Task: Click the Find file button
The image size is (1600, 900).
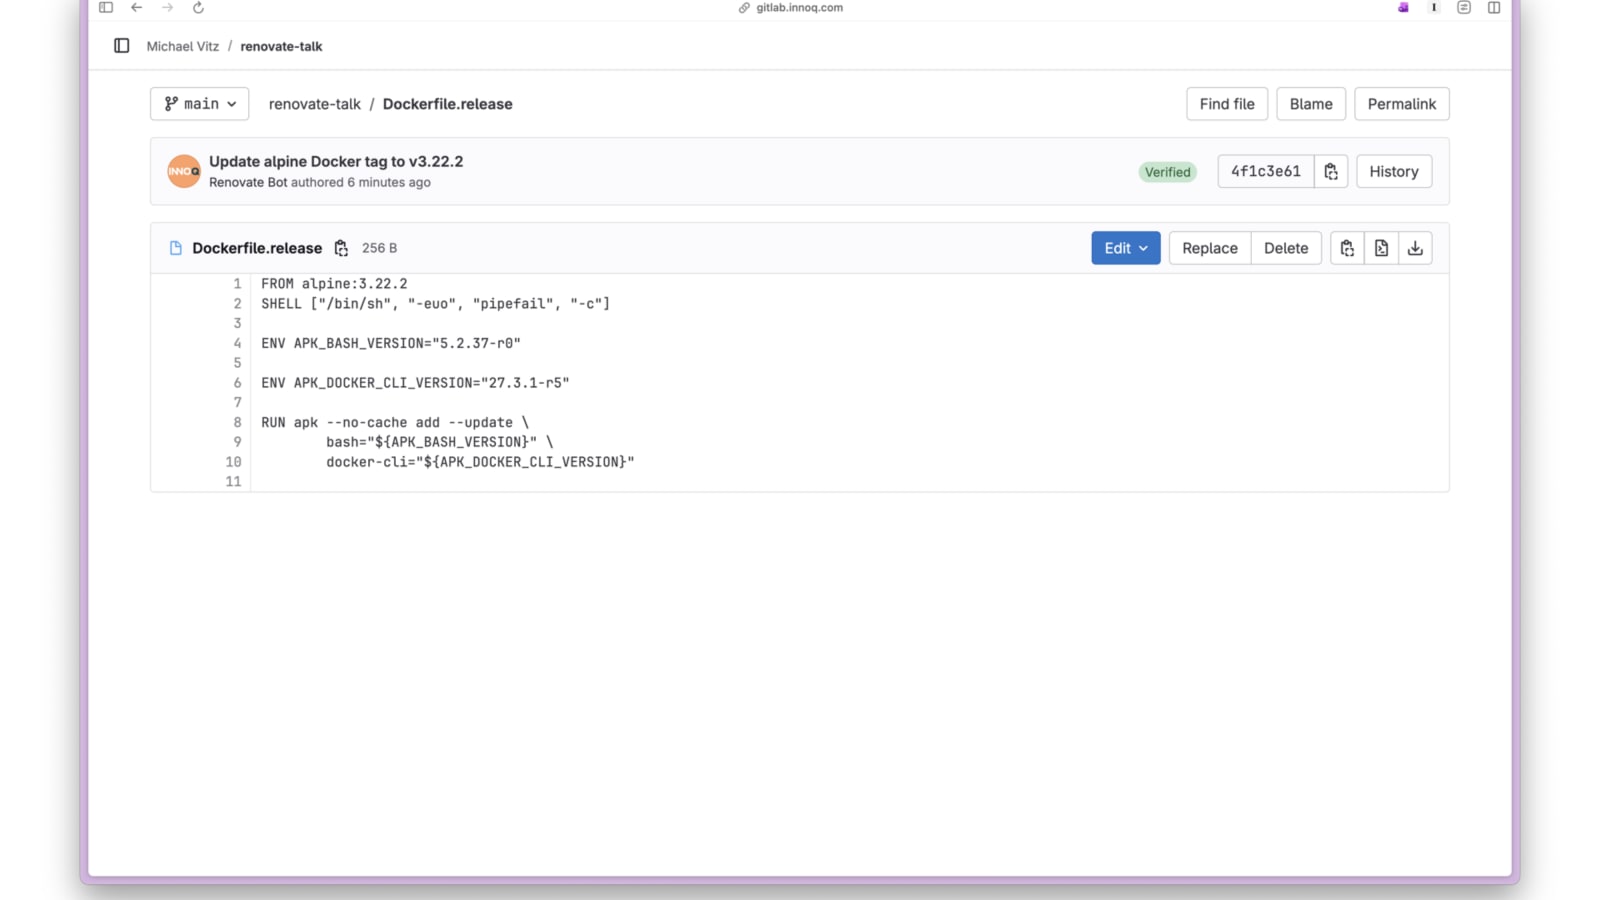Action: click(x=1227, y=104)
